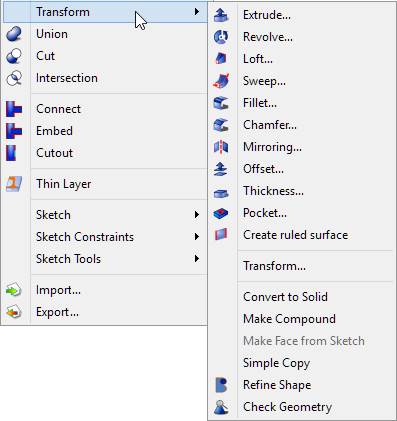Expand the Sketch Tools submenu arrow
397x421 pixels.
coord(197,259)
